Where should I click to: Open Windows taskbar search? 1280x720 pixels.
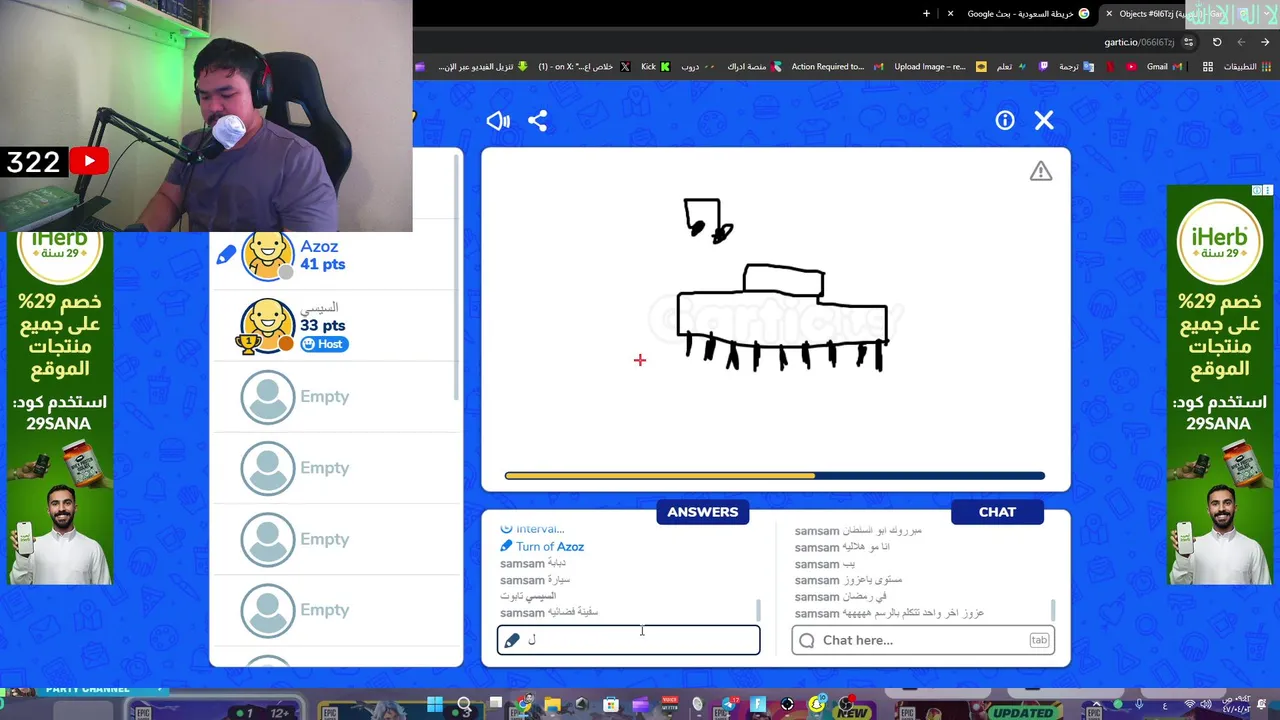[x=464, y=705]
